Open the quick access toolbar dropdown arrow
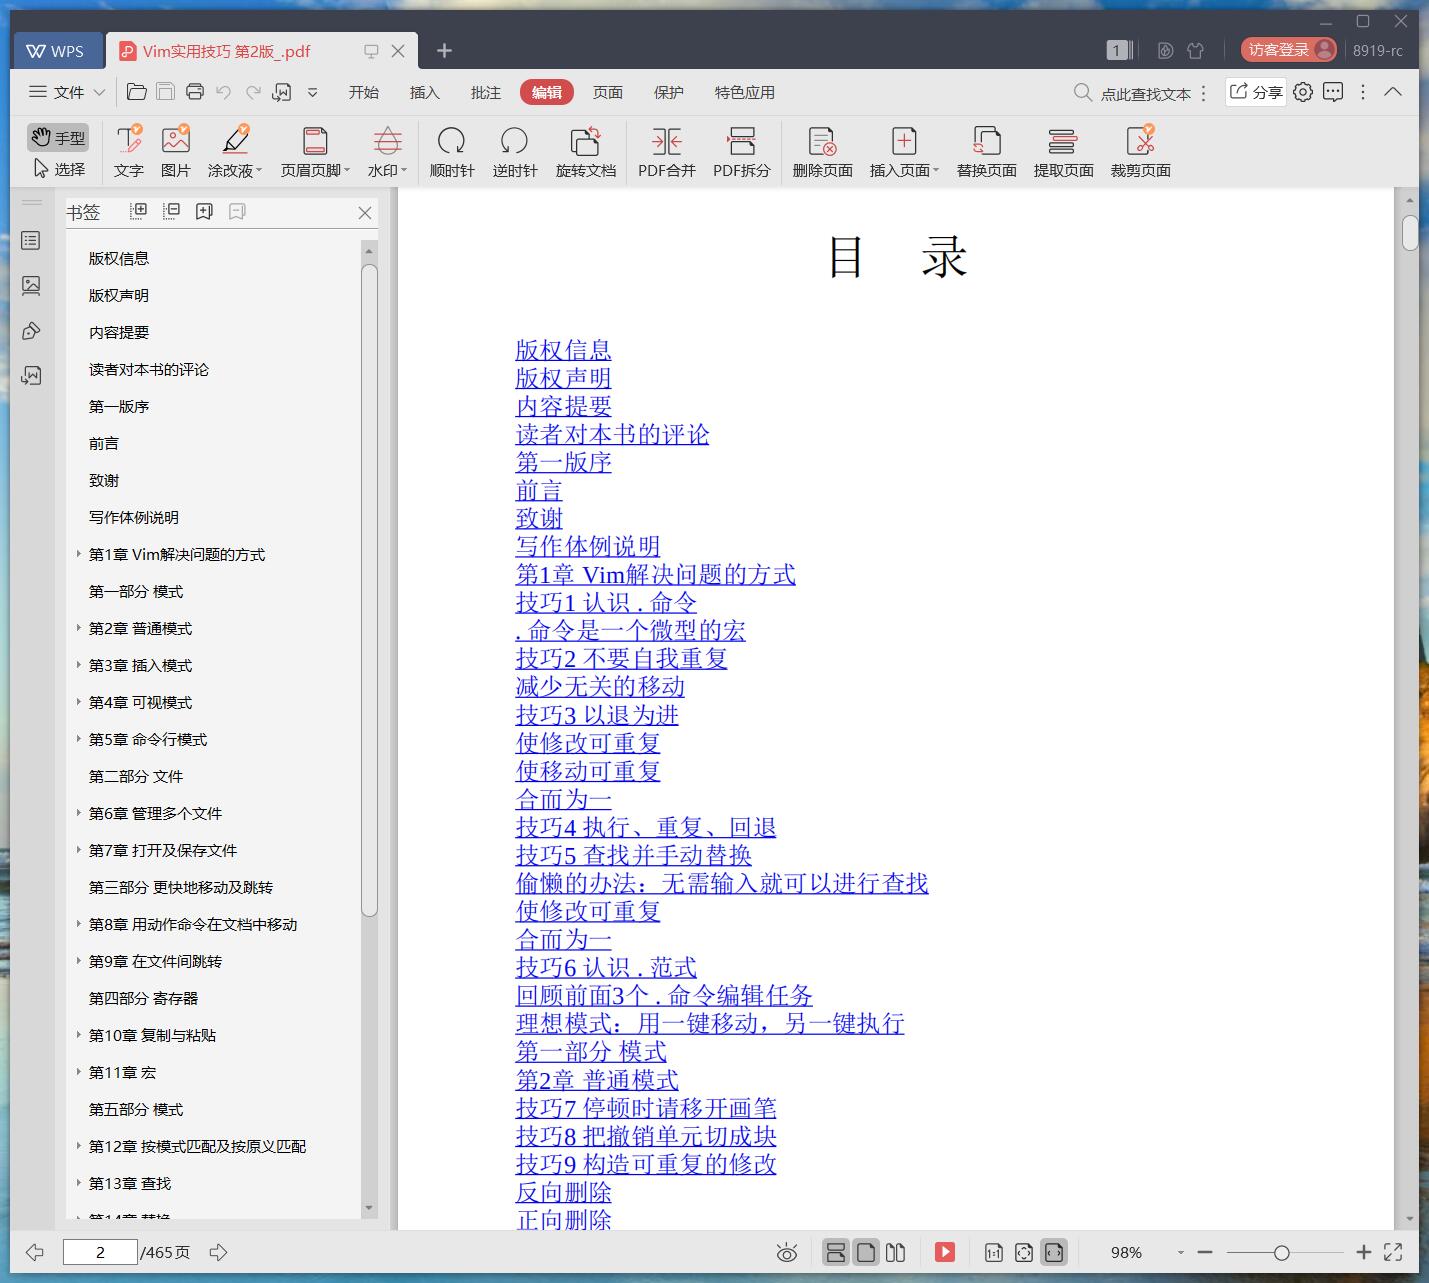Viewport: 1429px width, 1283px height. 312,92
